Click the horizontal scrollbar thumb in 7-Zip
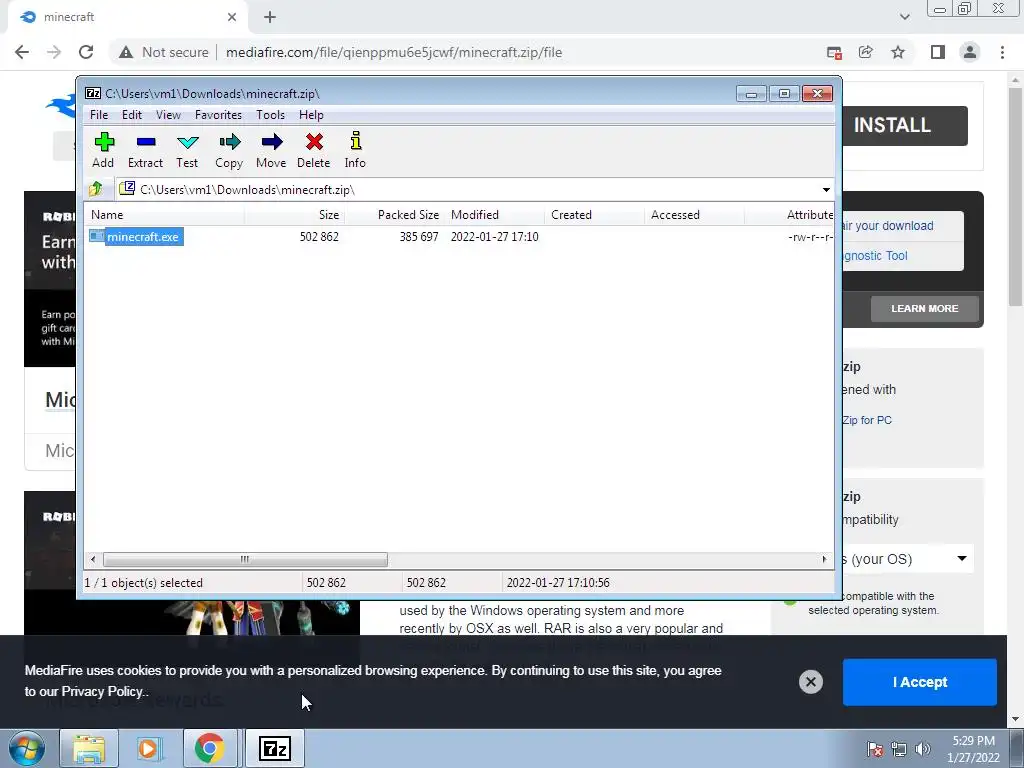 coord(245,560)
